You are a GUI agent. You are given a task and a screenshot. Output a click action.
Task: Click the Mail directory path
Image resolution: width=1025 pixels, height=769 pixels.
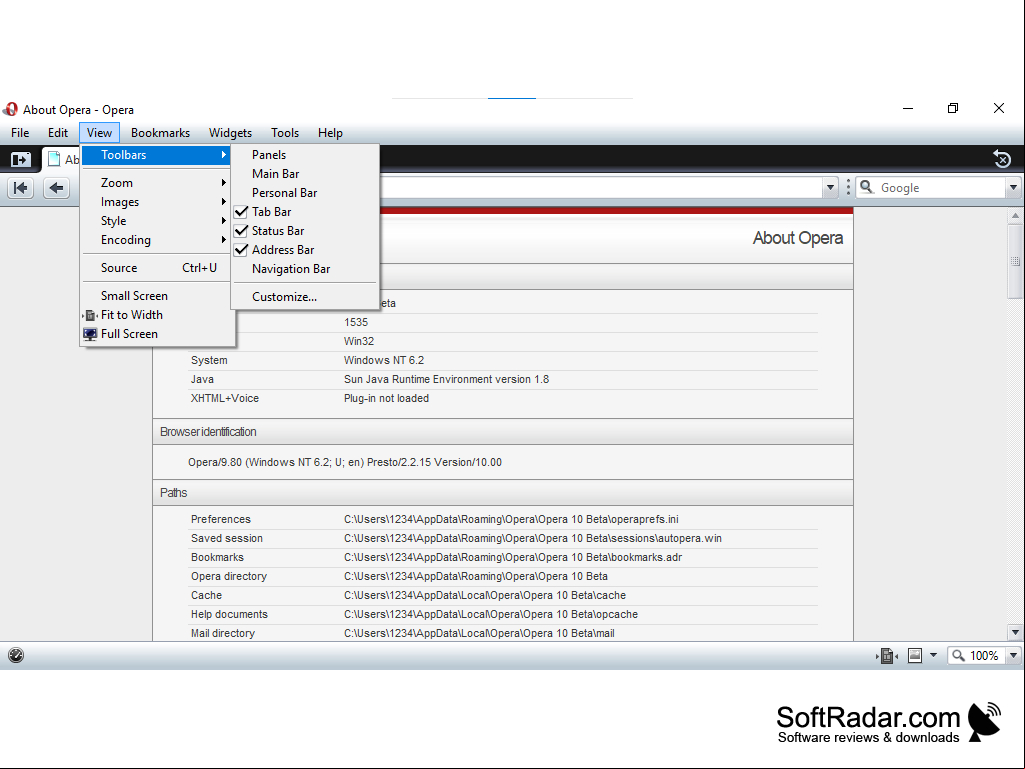click(x=479, y=633)
